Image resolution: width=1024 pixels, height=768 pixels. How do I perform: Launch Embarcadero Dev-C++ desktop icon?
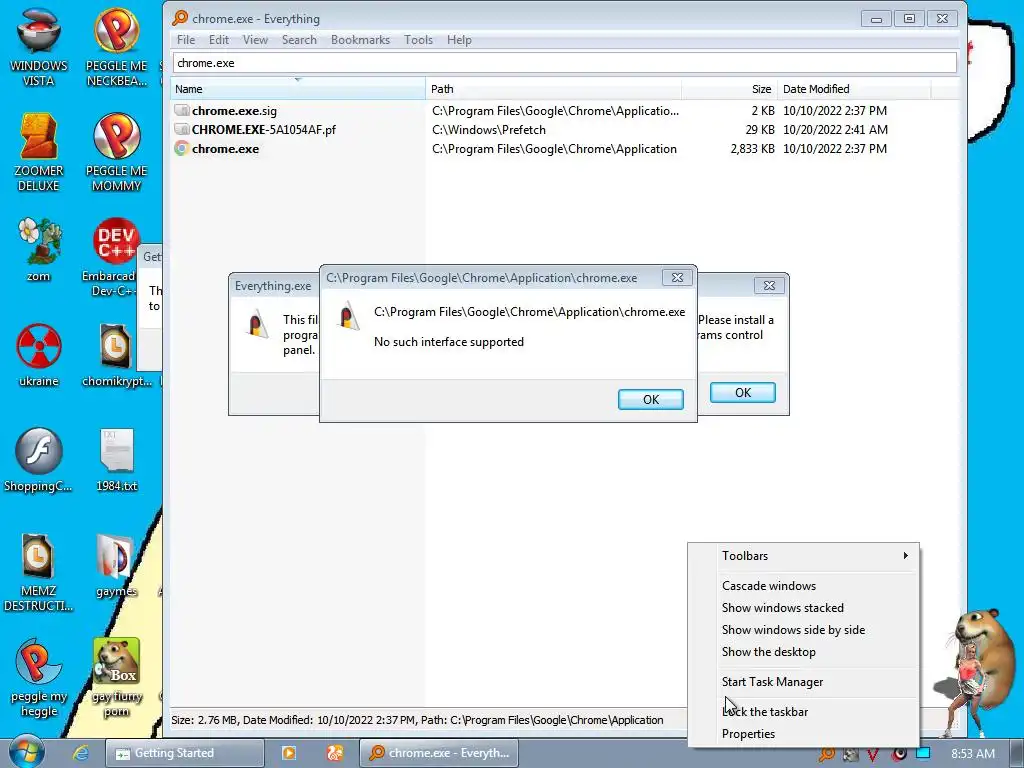click(x=112, y=256)
